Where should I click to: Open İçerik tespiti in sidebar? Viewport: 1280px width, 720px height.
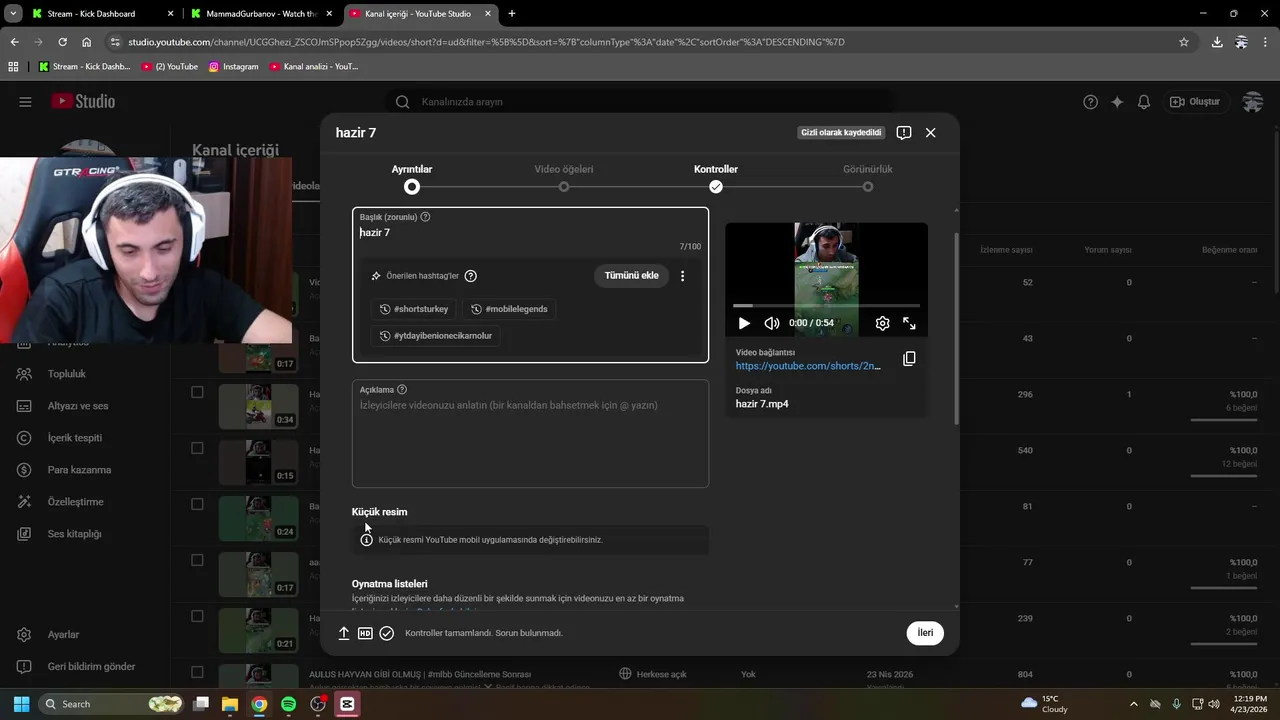[75, 438]
